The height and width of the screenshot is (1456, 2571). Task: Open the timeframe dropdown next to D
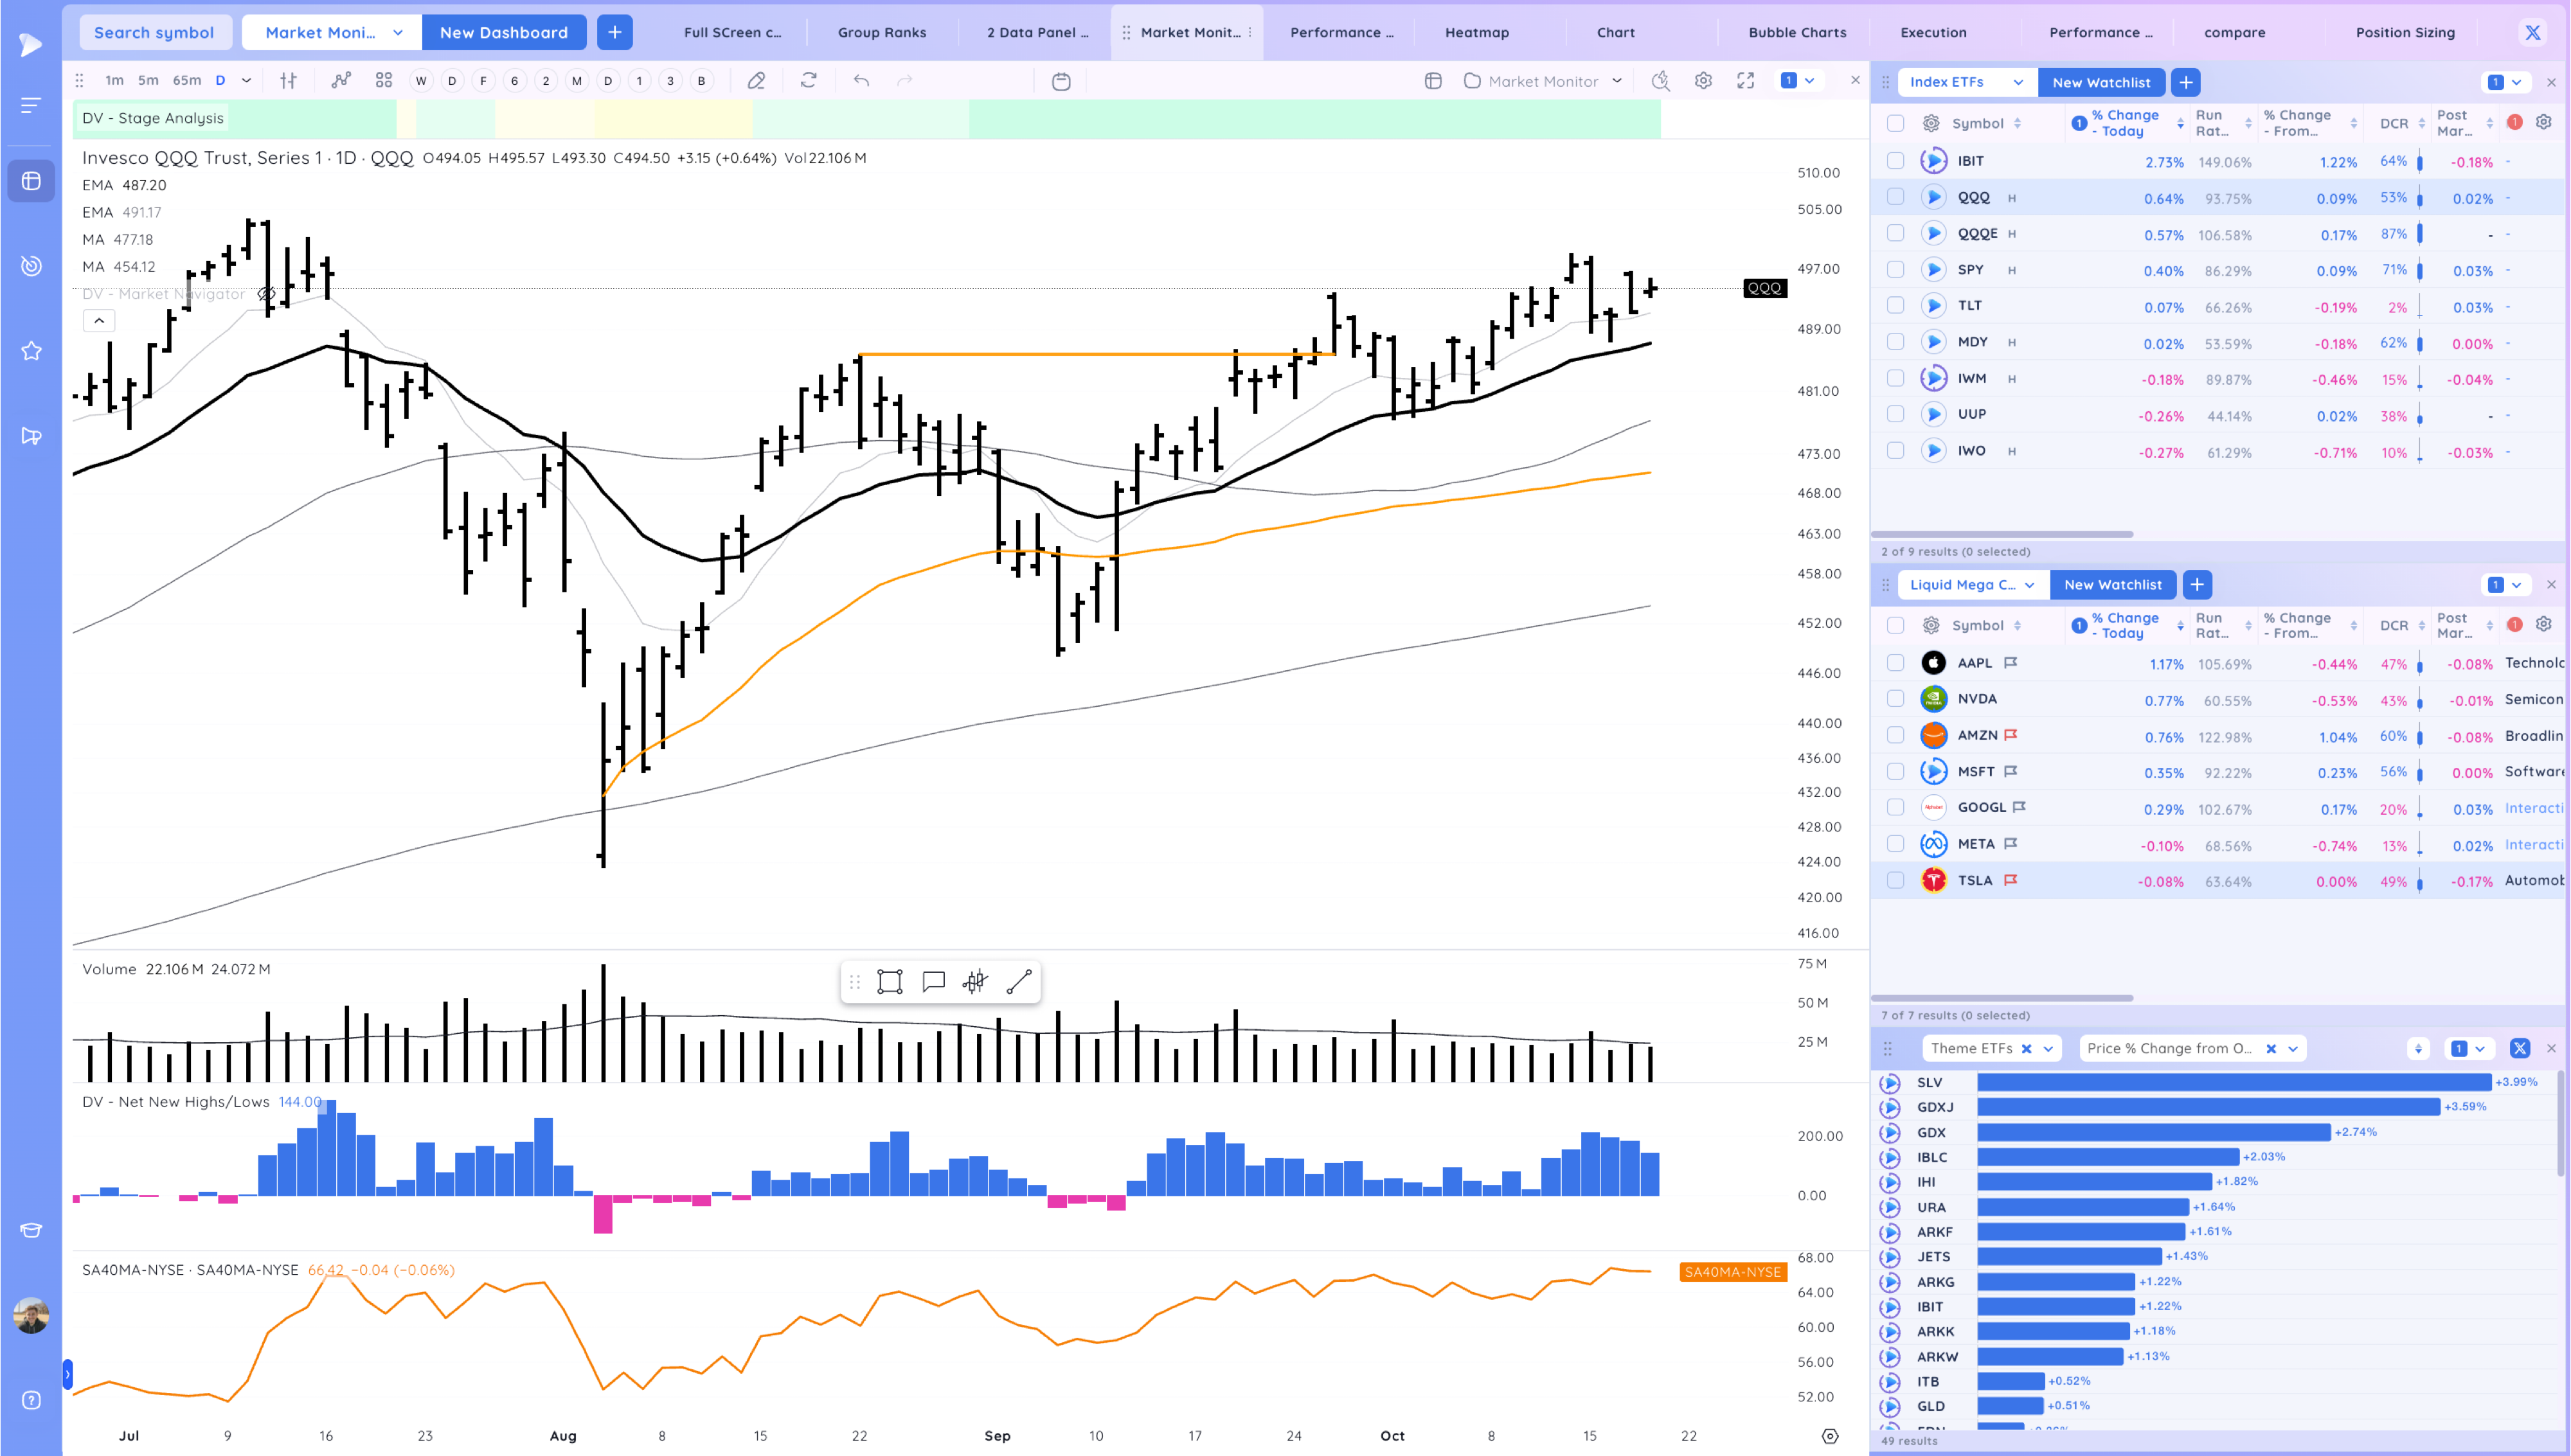pyautogui.click(x=246, y=81)
